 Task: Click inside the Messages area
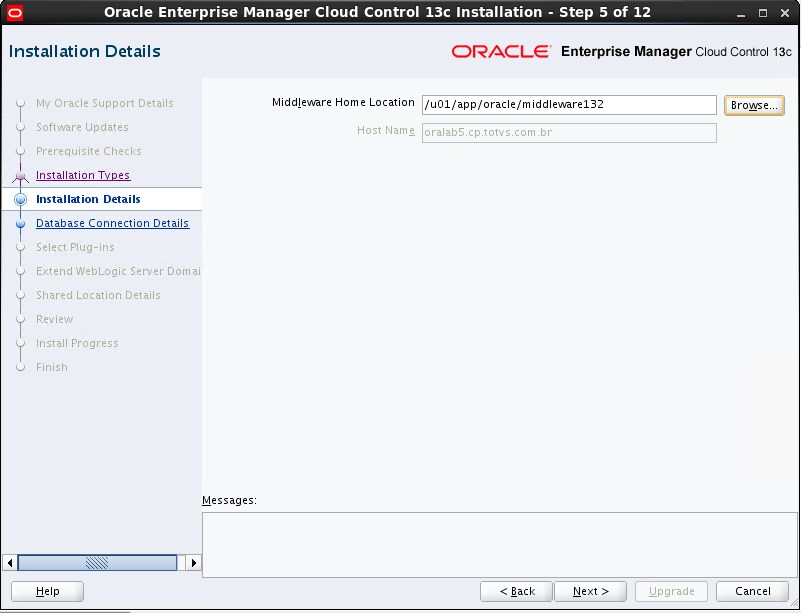click(500, 540)
